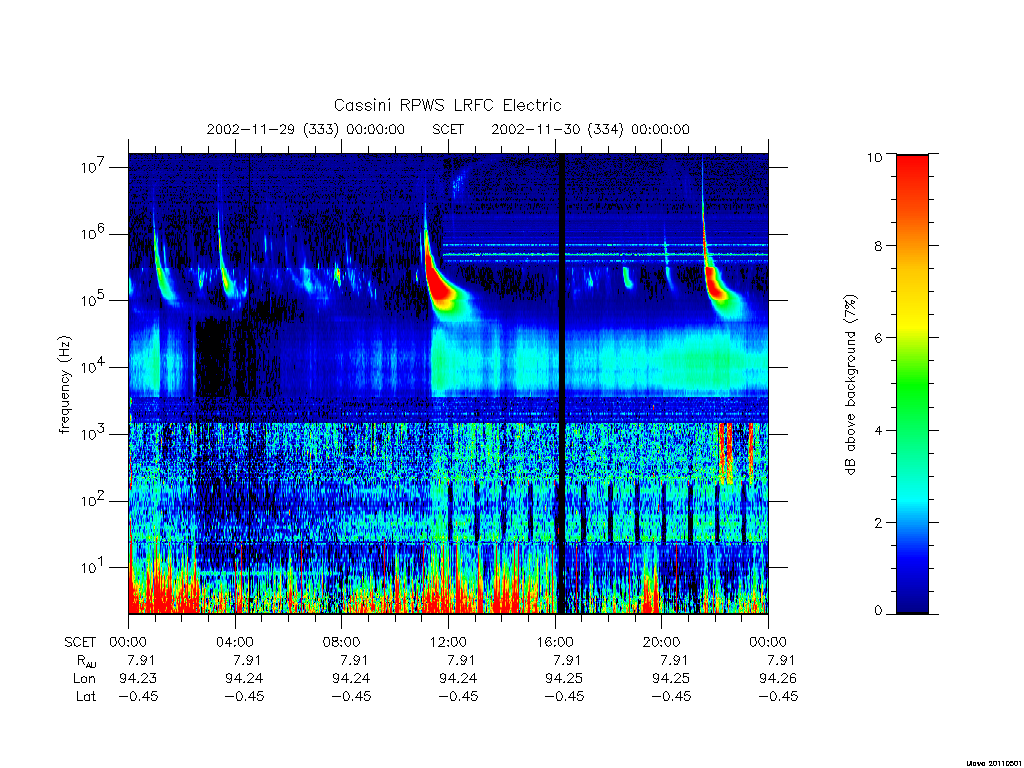Click the colorbar tick label 10

(874, 157)
